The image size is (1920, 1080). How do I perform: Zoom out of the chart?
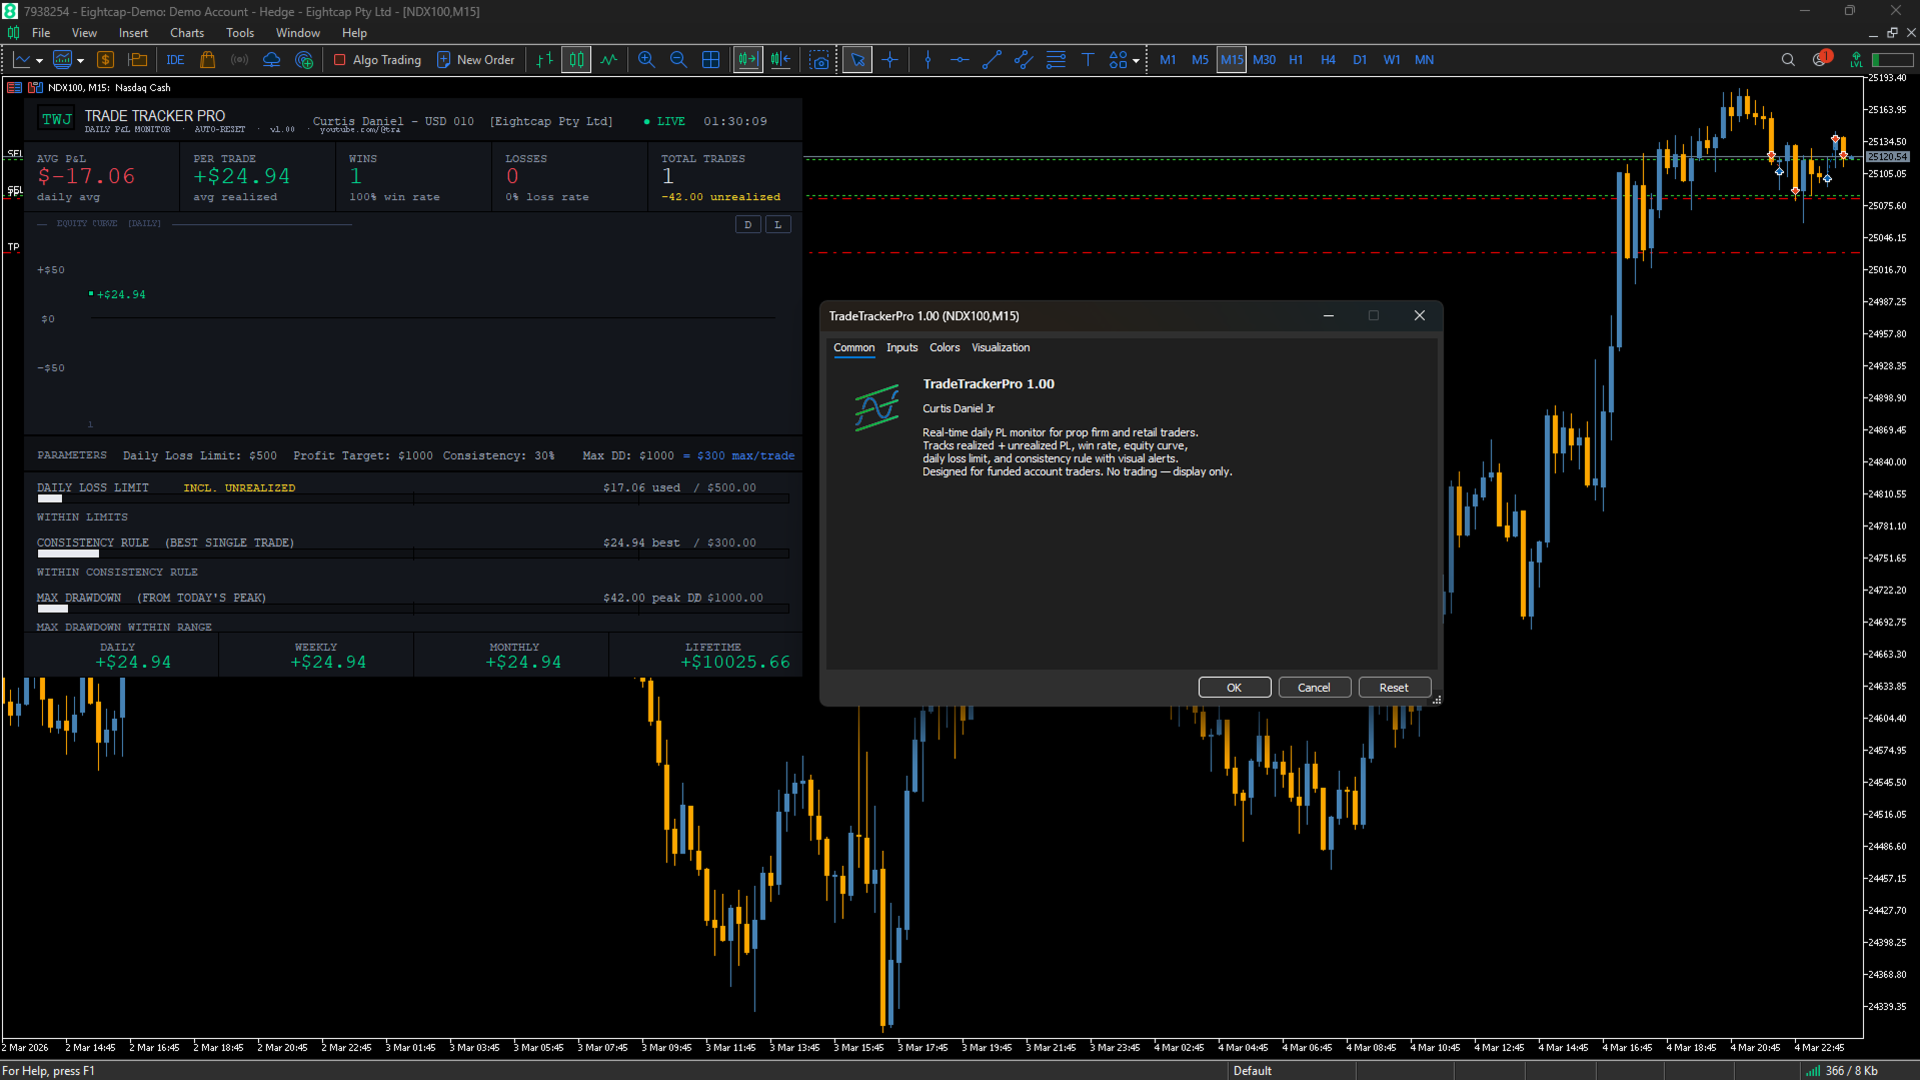pyautogui.click(x=678, y=60)
